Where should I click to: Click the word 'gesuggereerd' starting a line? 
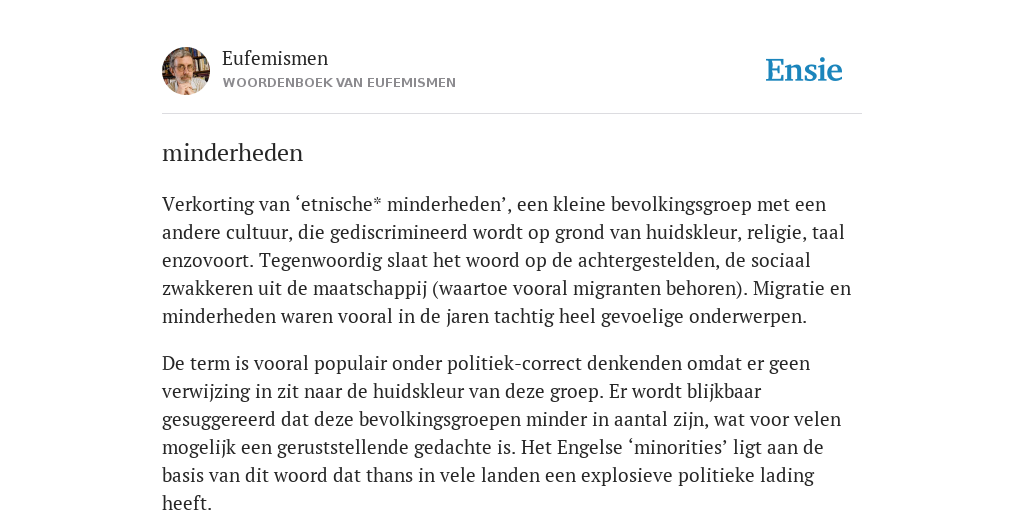(219, 419)
